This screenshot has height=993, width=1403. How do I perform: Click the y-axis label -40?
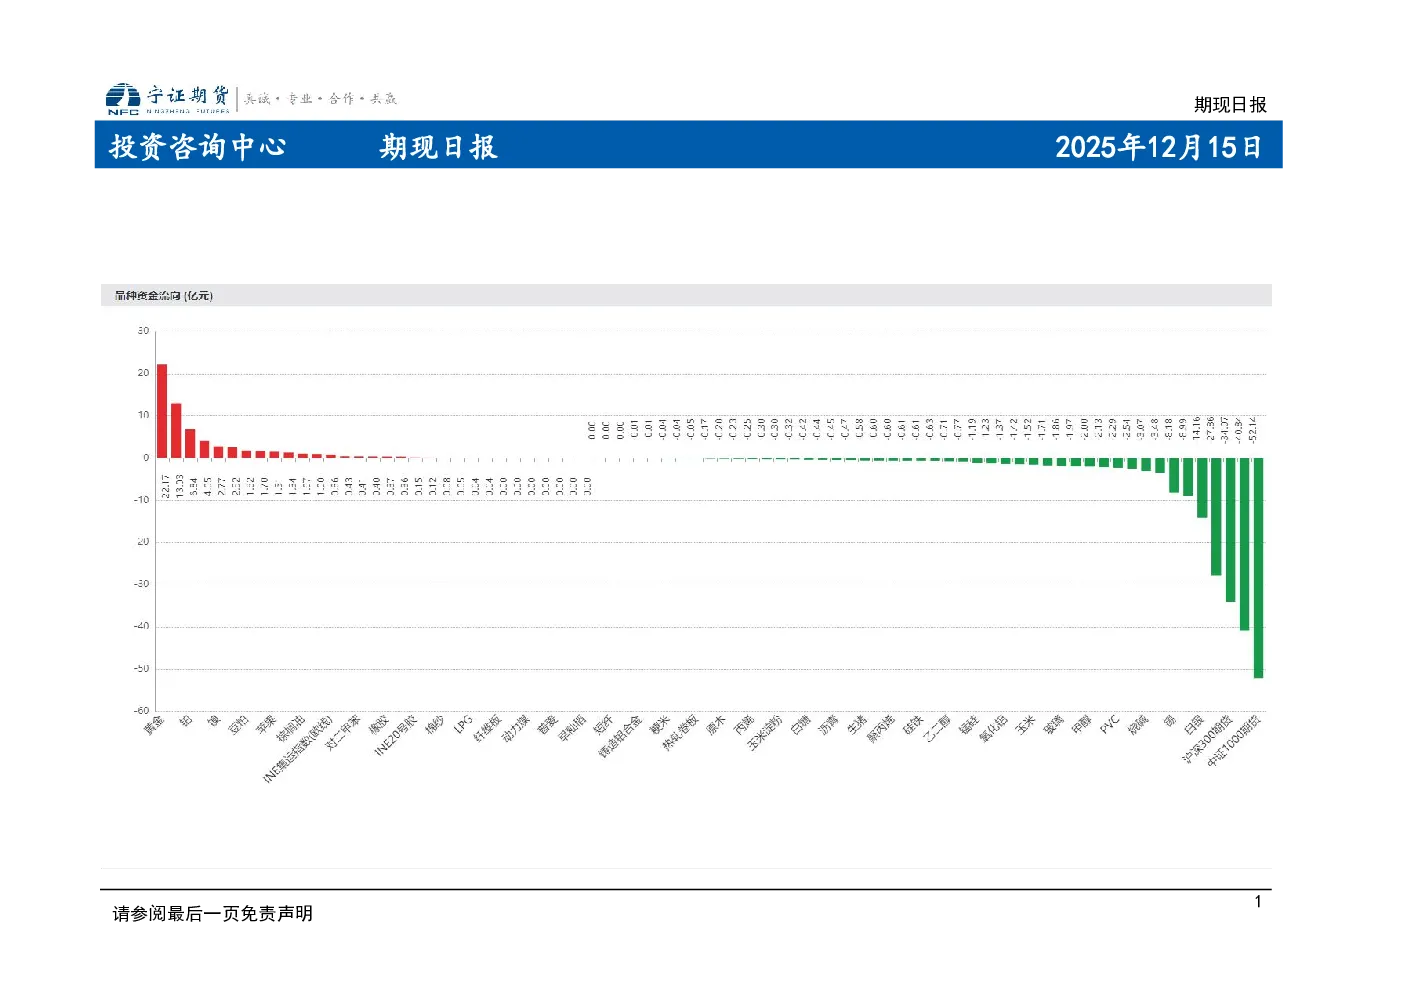[x=142, y=626]
